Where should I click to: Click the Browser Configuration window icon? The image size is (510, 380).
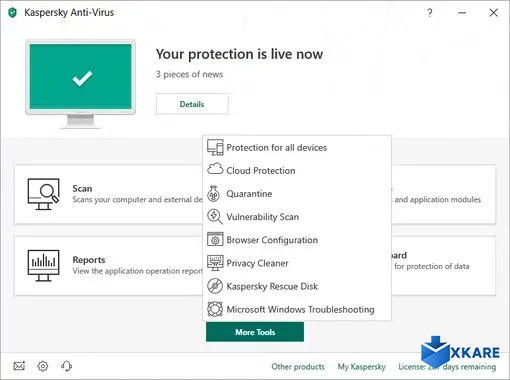pos(215,239)
